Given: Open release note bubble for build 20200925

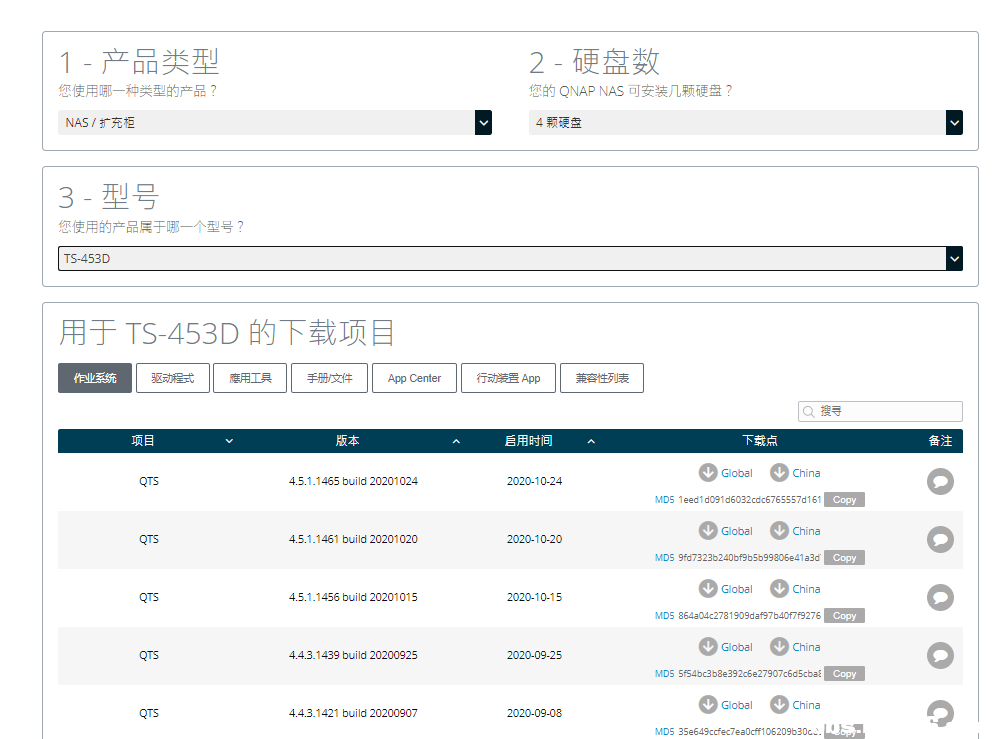Looking at the screenshot, I should tap(940, 656).
